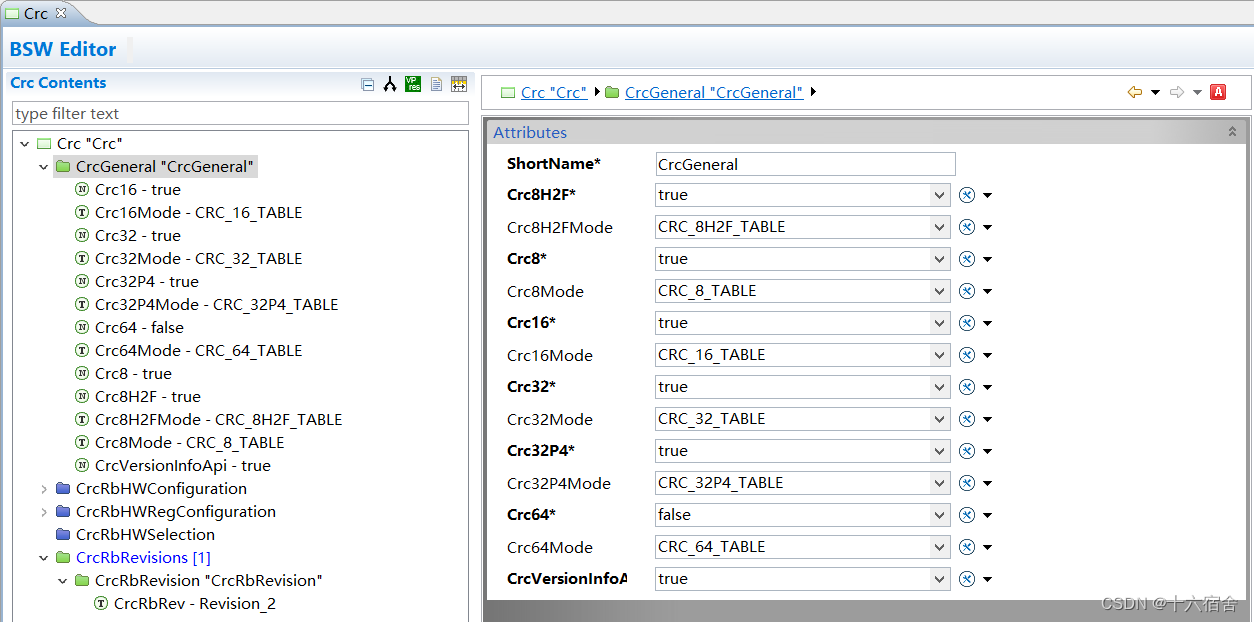This screenshot has height=622, width=1254.
Task: Click the document page icon in Crc Contents toolbar
Action: [x=436, y=84]
